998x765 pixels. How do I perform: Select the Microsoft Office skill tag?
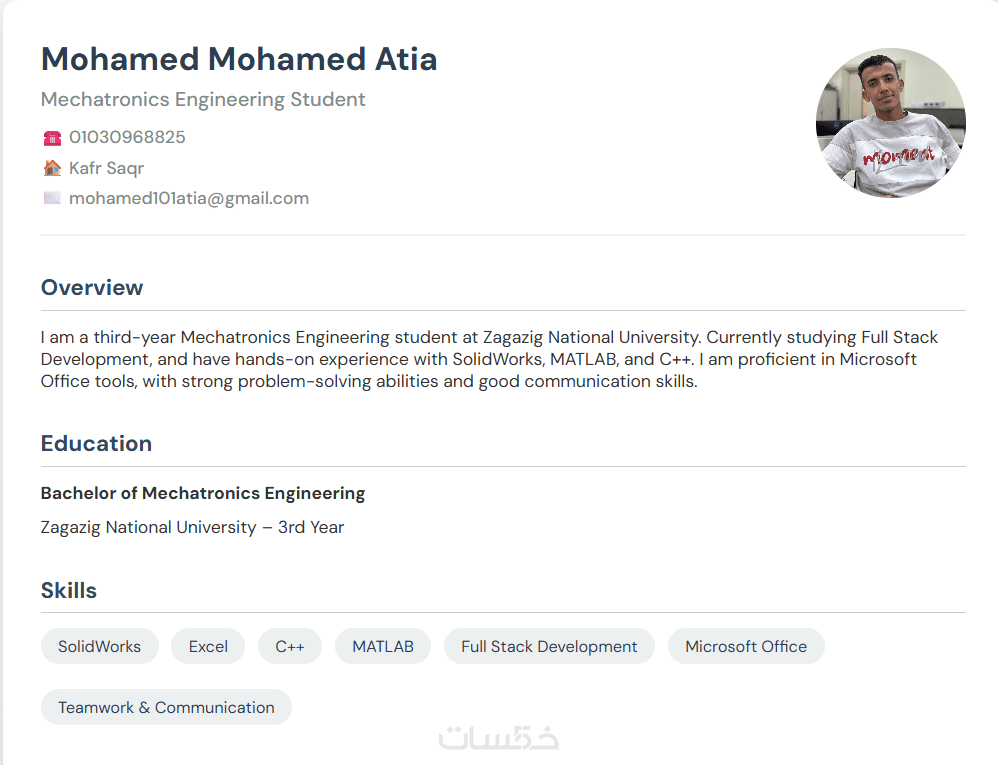[746, 646]
